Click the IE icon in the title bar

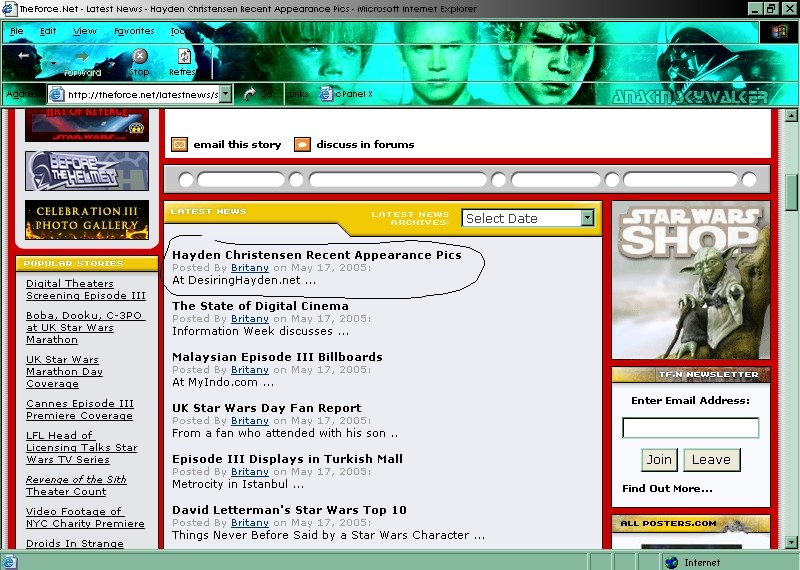tap(9, 8)
